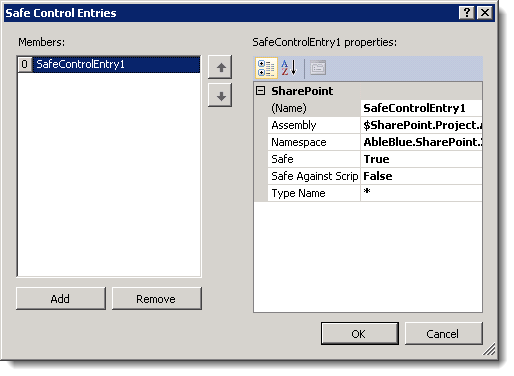Grab the dialog resize grip corner
Screen dimensions: 514x376
[x=489, y=350]
